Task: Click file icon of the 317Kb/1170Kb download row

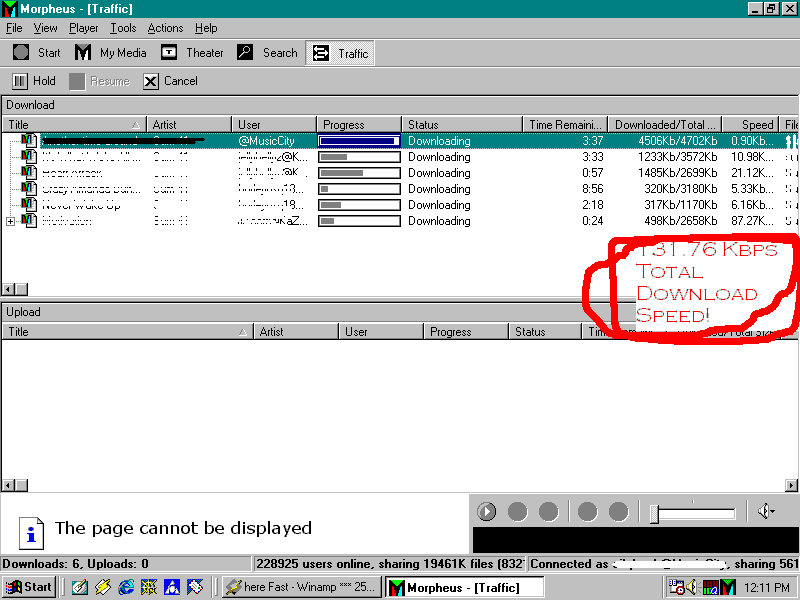Action: click(x=29, y=205)
